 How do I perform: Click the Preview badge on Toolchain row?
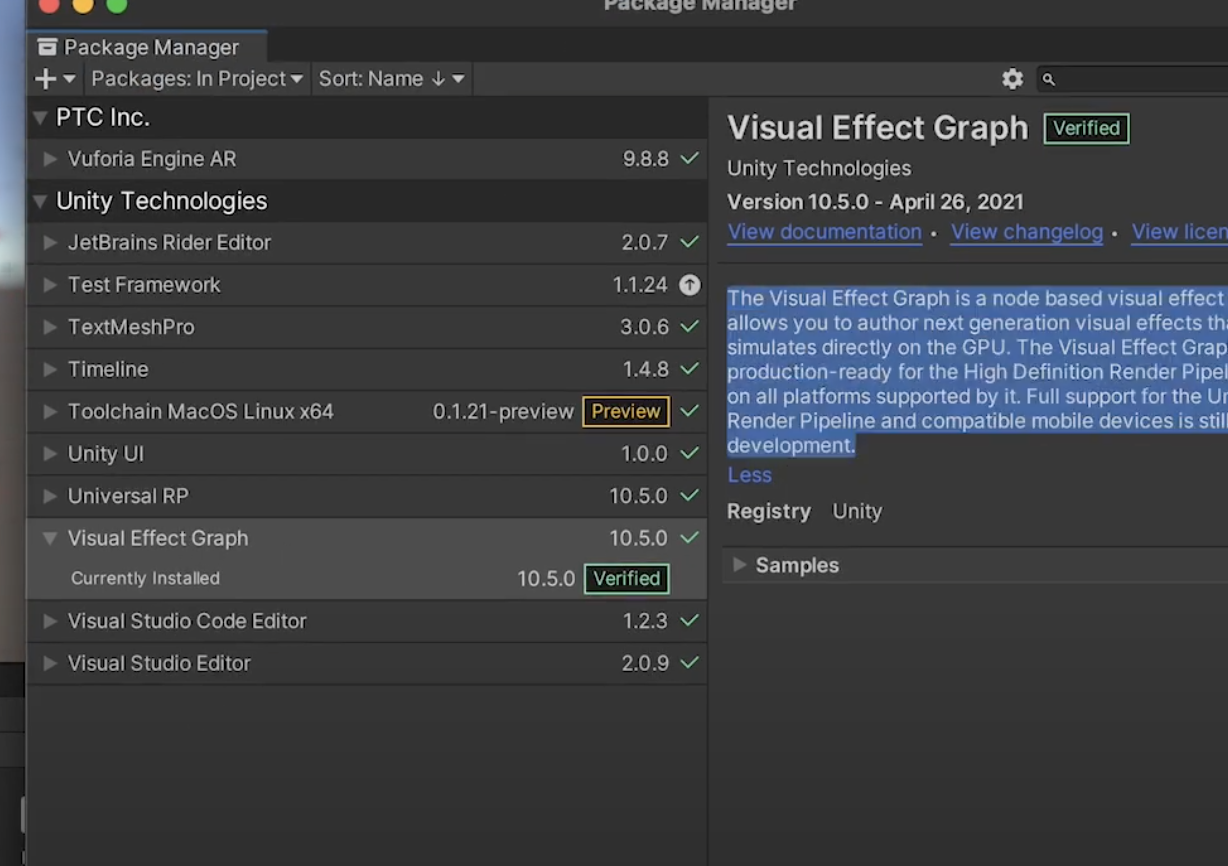pyautogui.click(x=626, y=411)
